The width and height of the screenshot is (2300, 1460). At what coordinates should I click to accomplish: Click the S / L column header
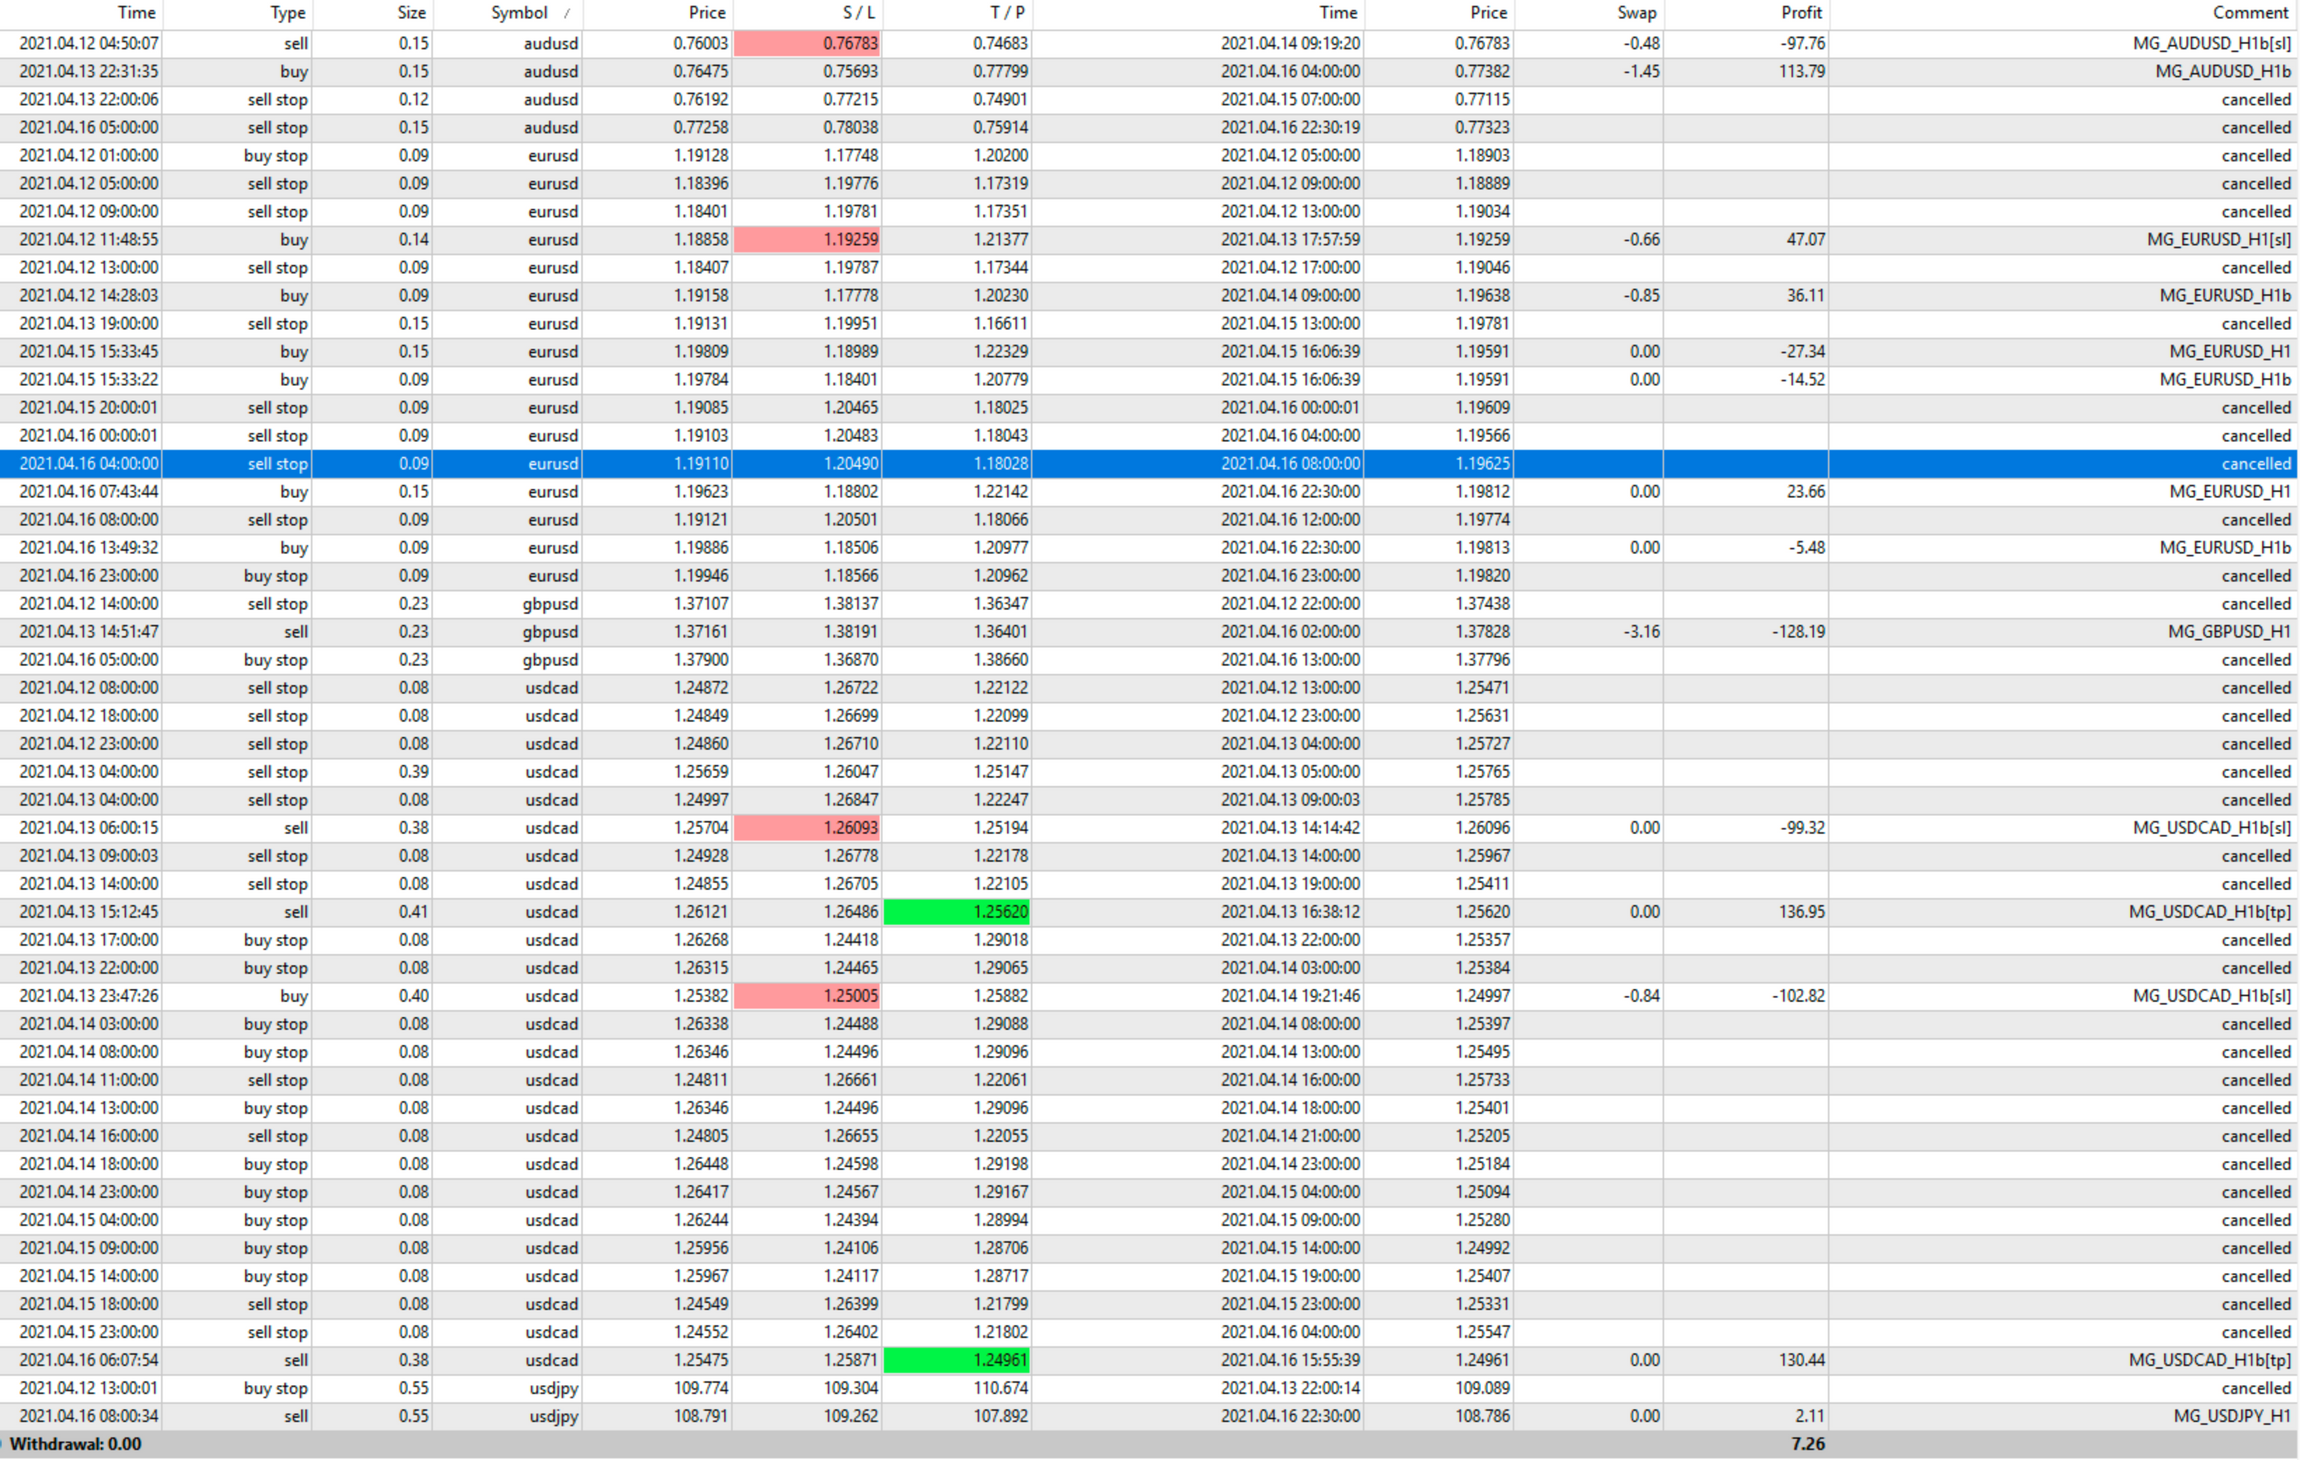pyautogui.click(x=858, y=13)
